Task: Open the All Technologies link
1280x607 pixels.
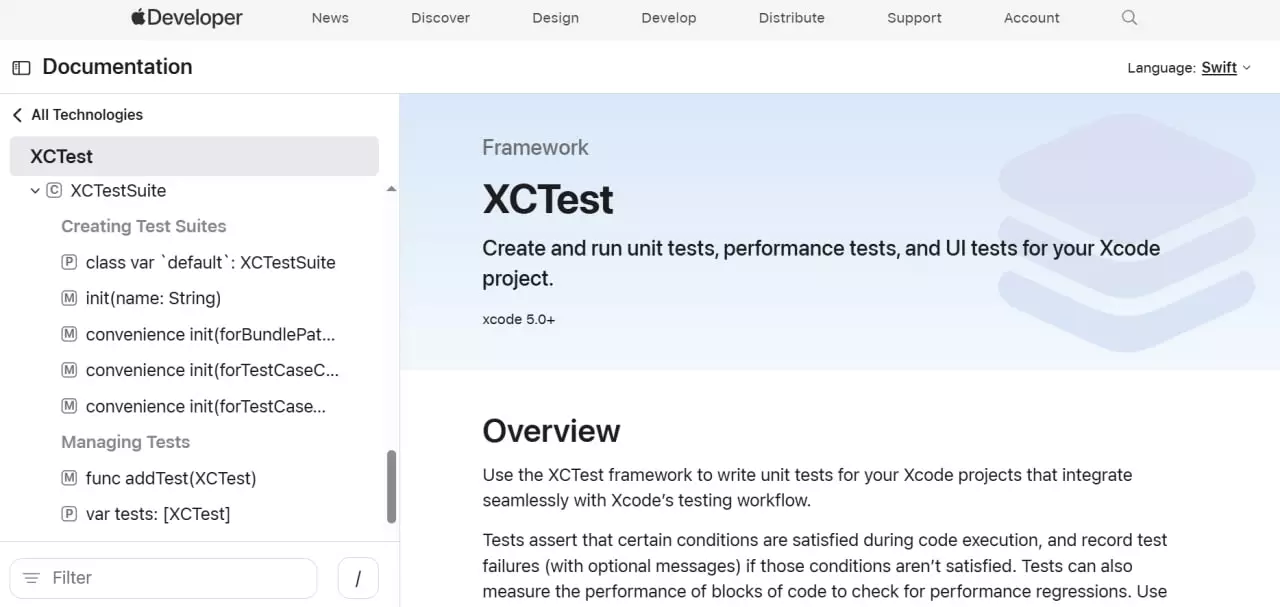Action: 85,114
